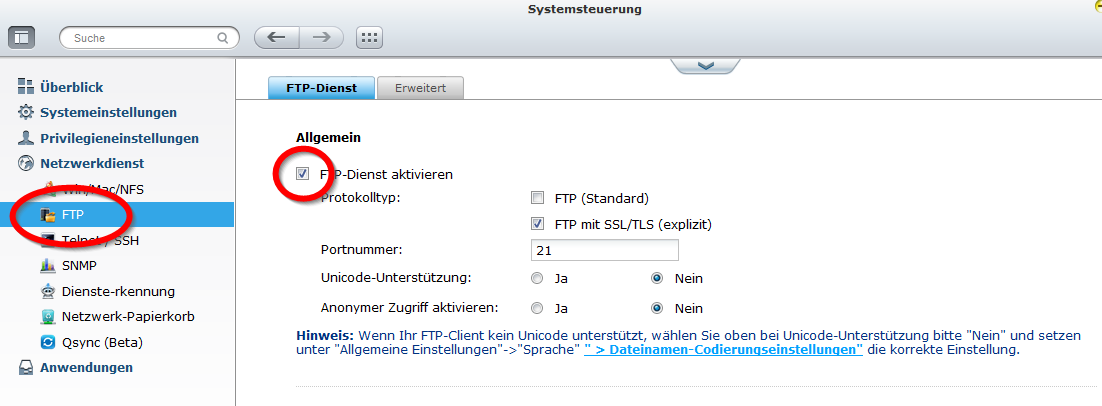Select Ja for Anonymer Zugriff aktivieren
Screen dimensions: 1102x406
click(538, 308)
